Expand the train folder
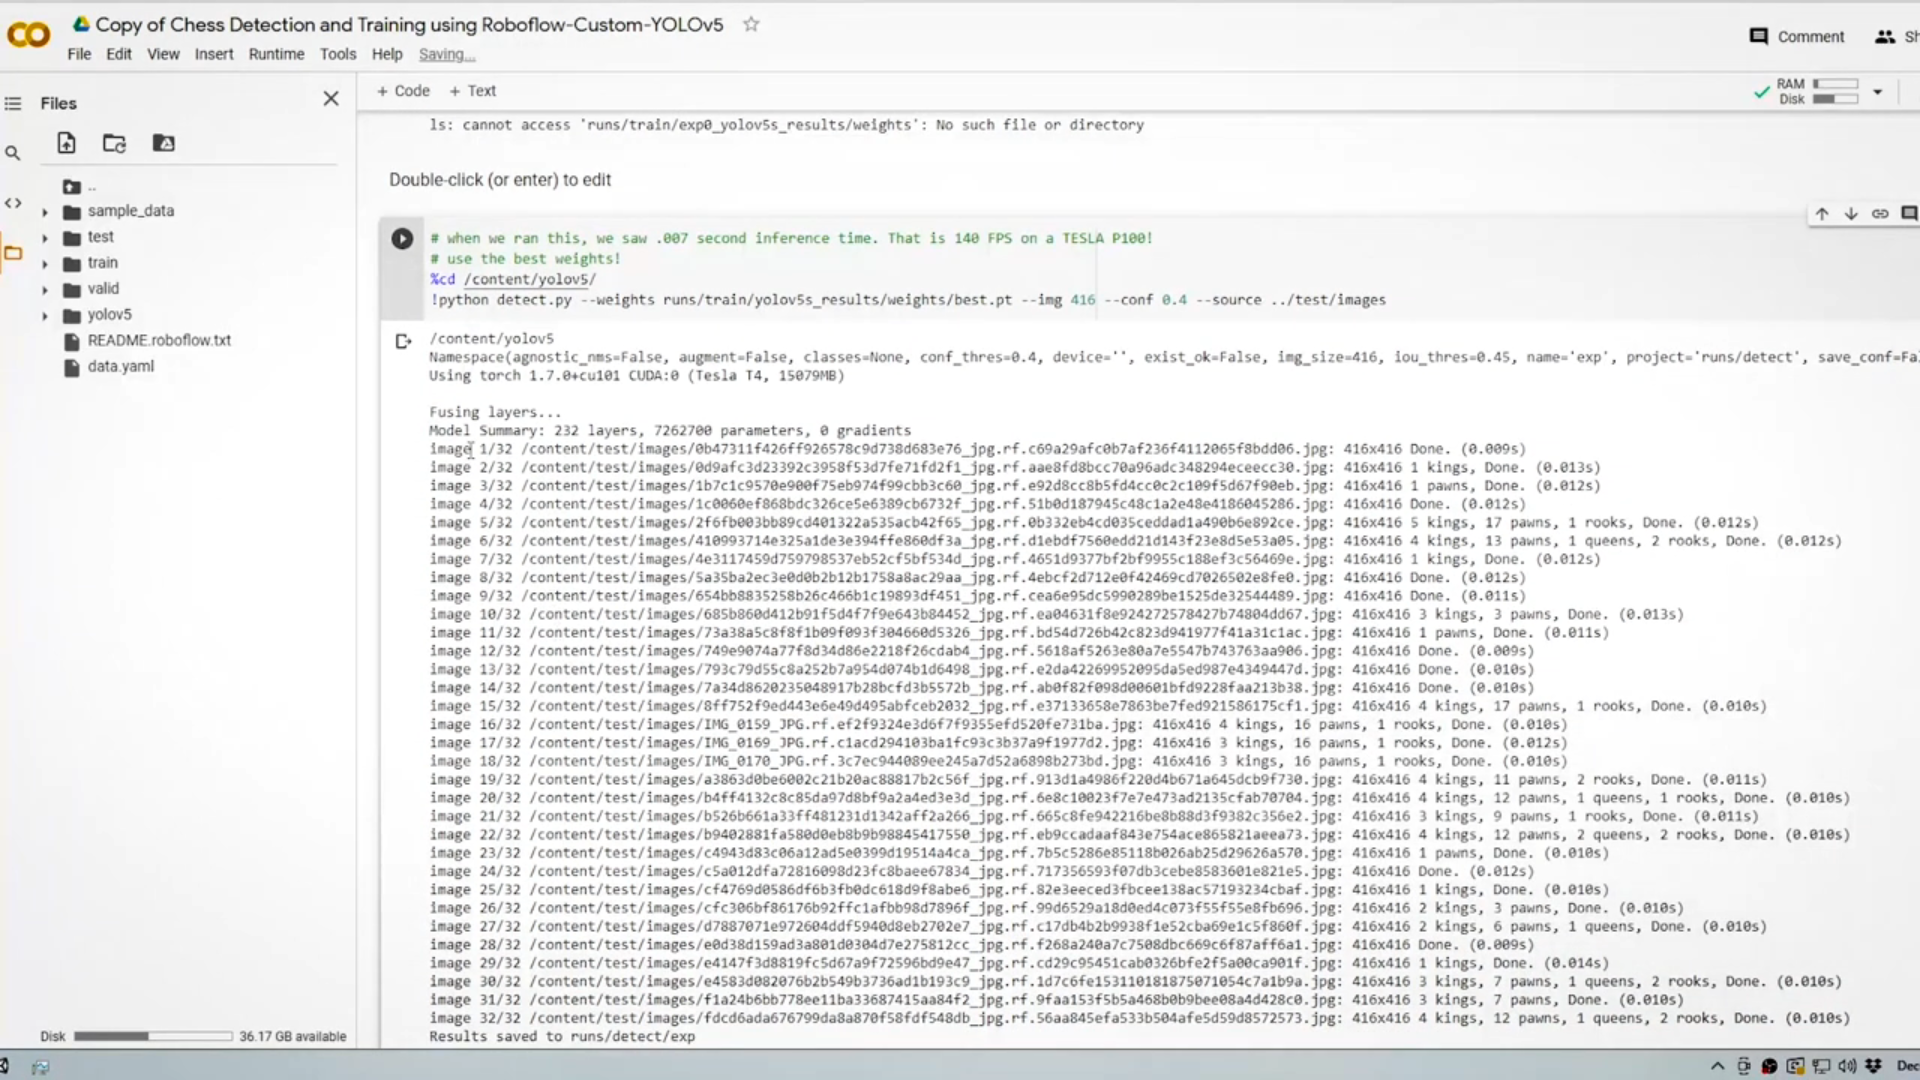This screenshot has width=1920, height=1080. coord(44,264)
